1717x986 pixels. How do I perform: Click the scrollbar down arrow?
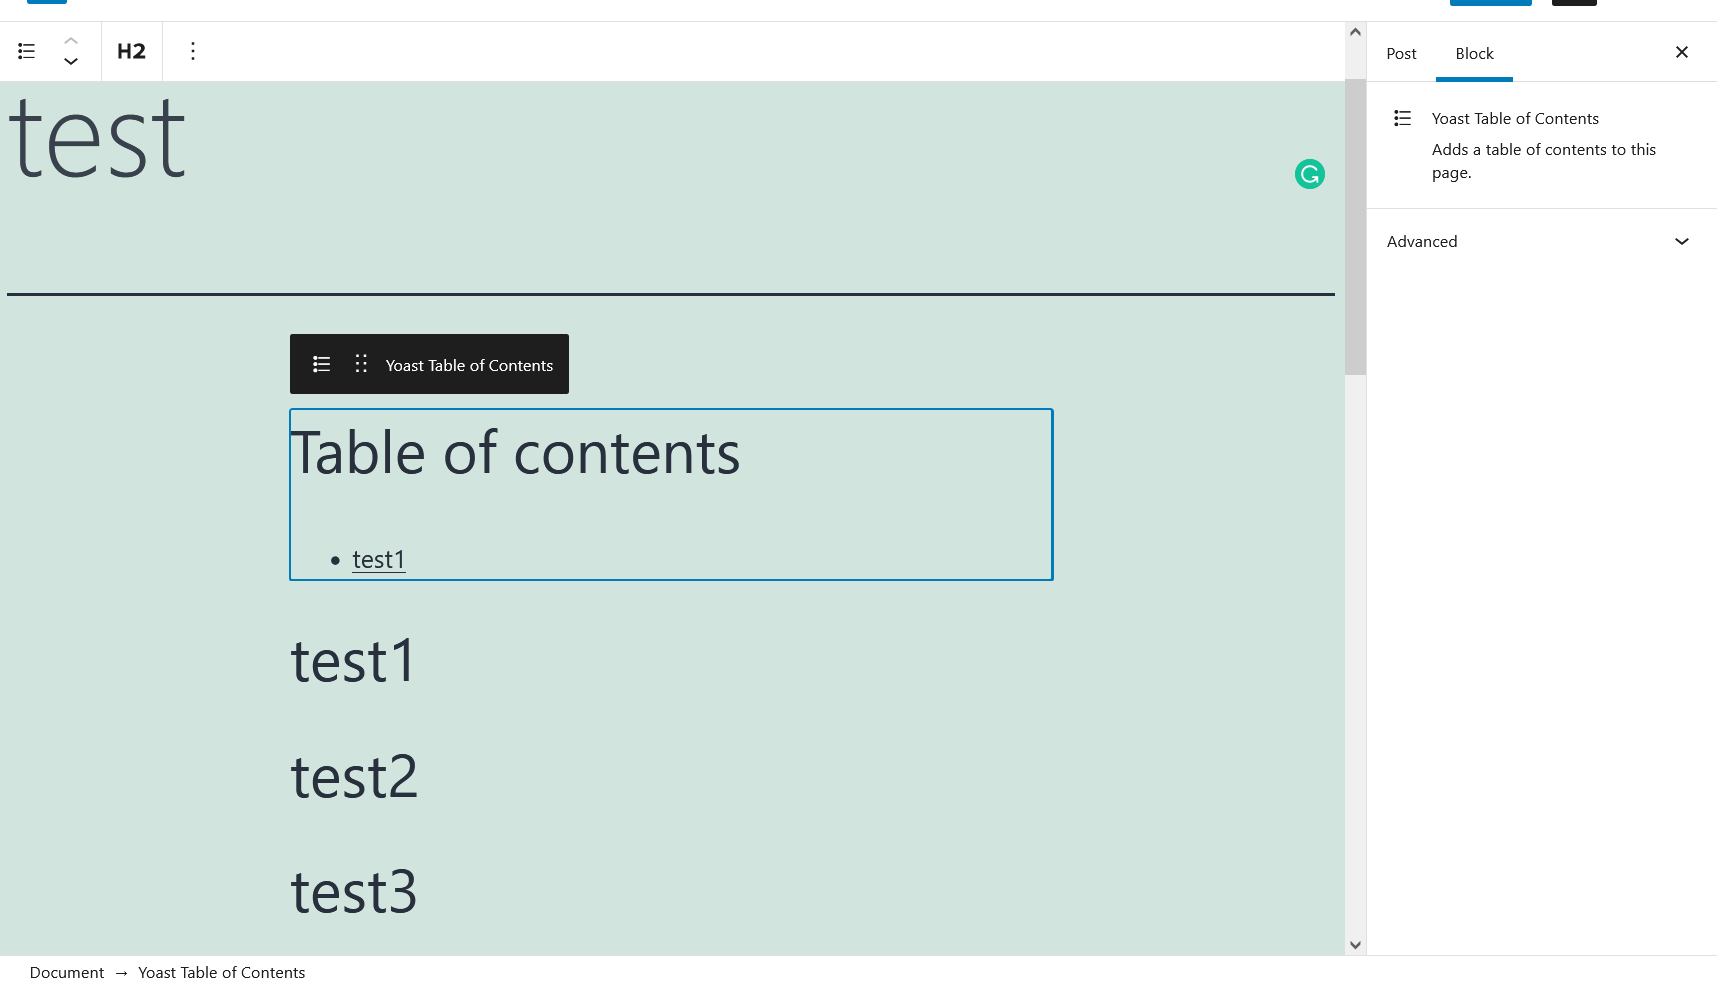click(1356, 944)
